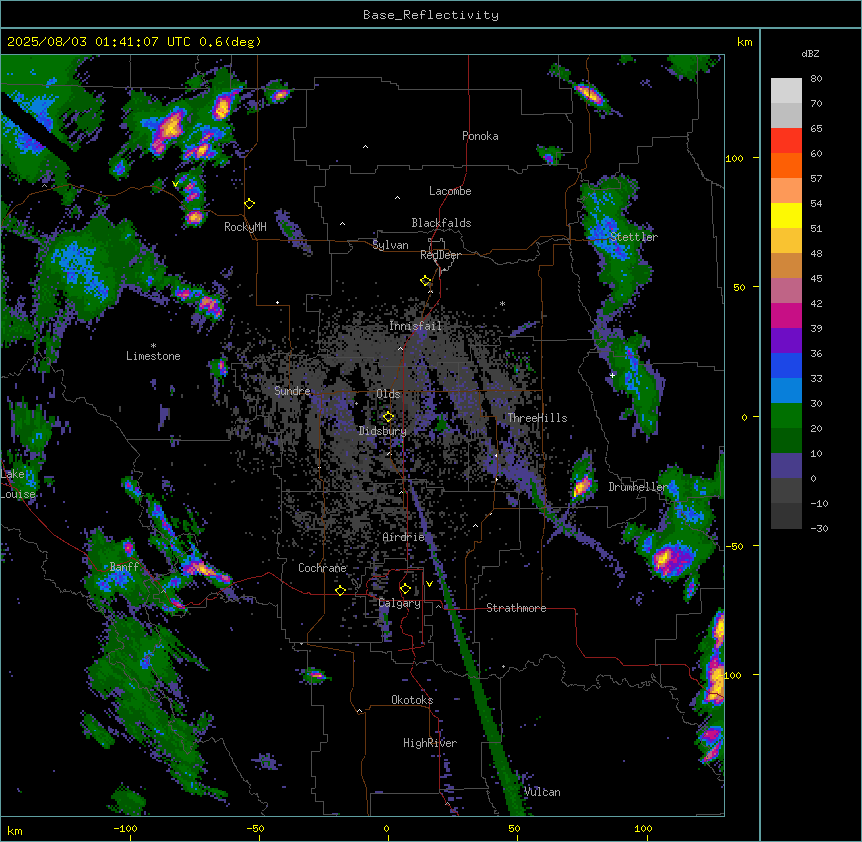The height and width of the screenshot is (842, 862).
Task: Click the Base_Reflectivity title
Action: (x=431, y=15)
